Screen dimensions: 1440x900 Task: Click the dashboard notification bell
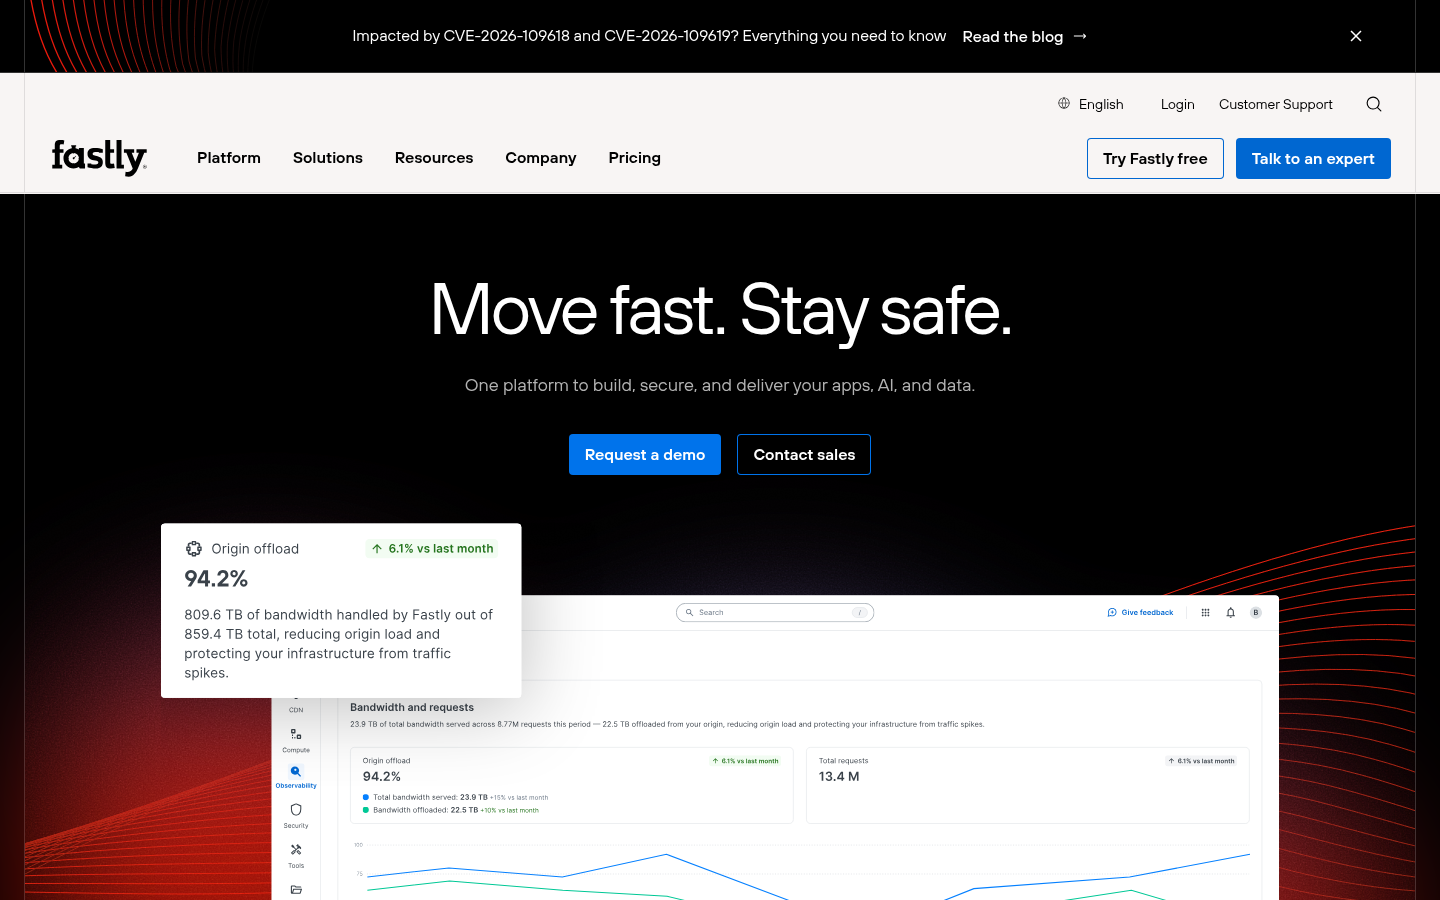click(1231, 613)
